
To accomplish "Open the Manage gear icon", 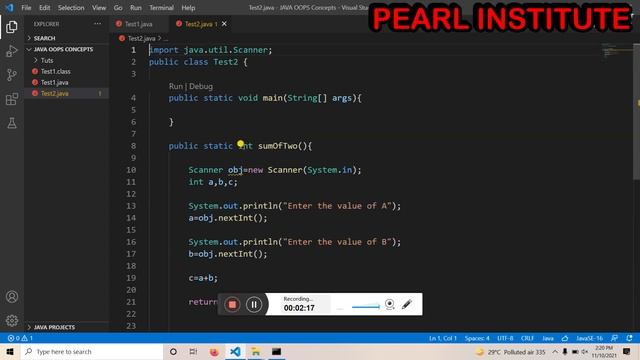I will pyautogui.click(x=12, y=320).
